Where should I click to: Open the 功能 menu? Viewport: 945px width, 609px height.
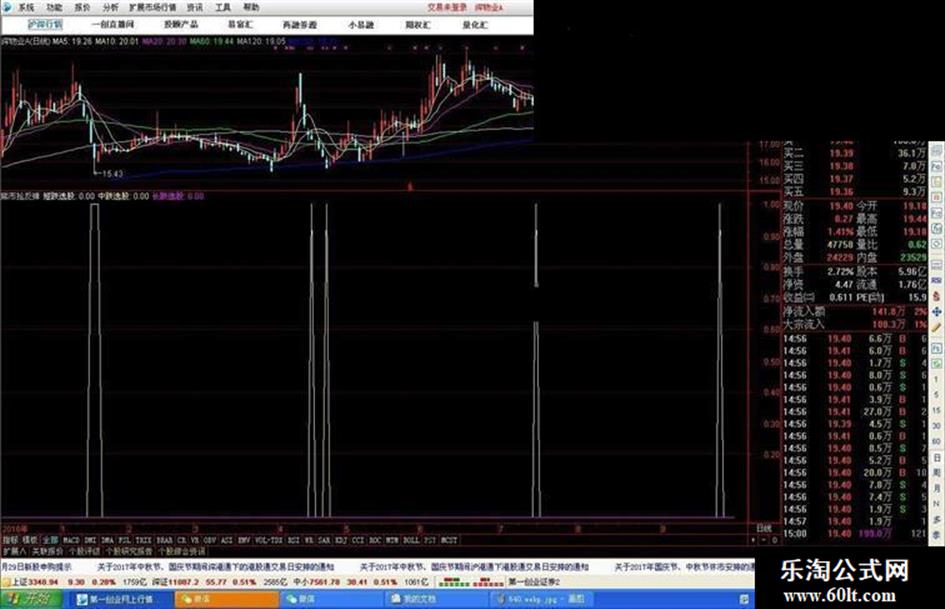point(54,7)
